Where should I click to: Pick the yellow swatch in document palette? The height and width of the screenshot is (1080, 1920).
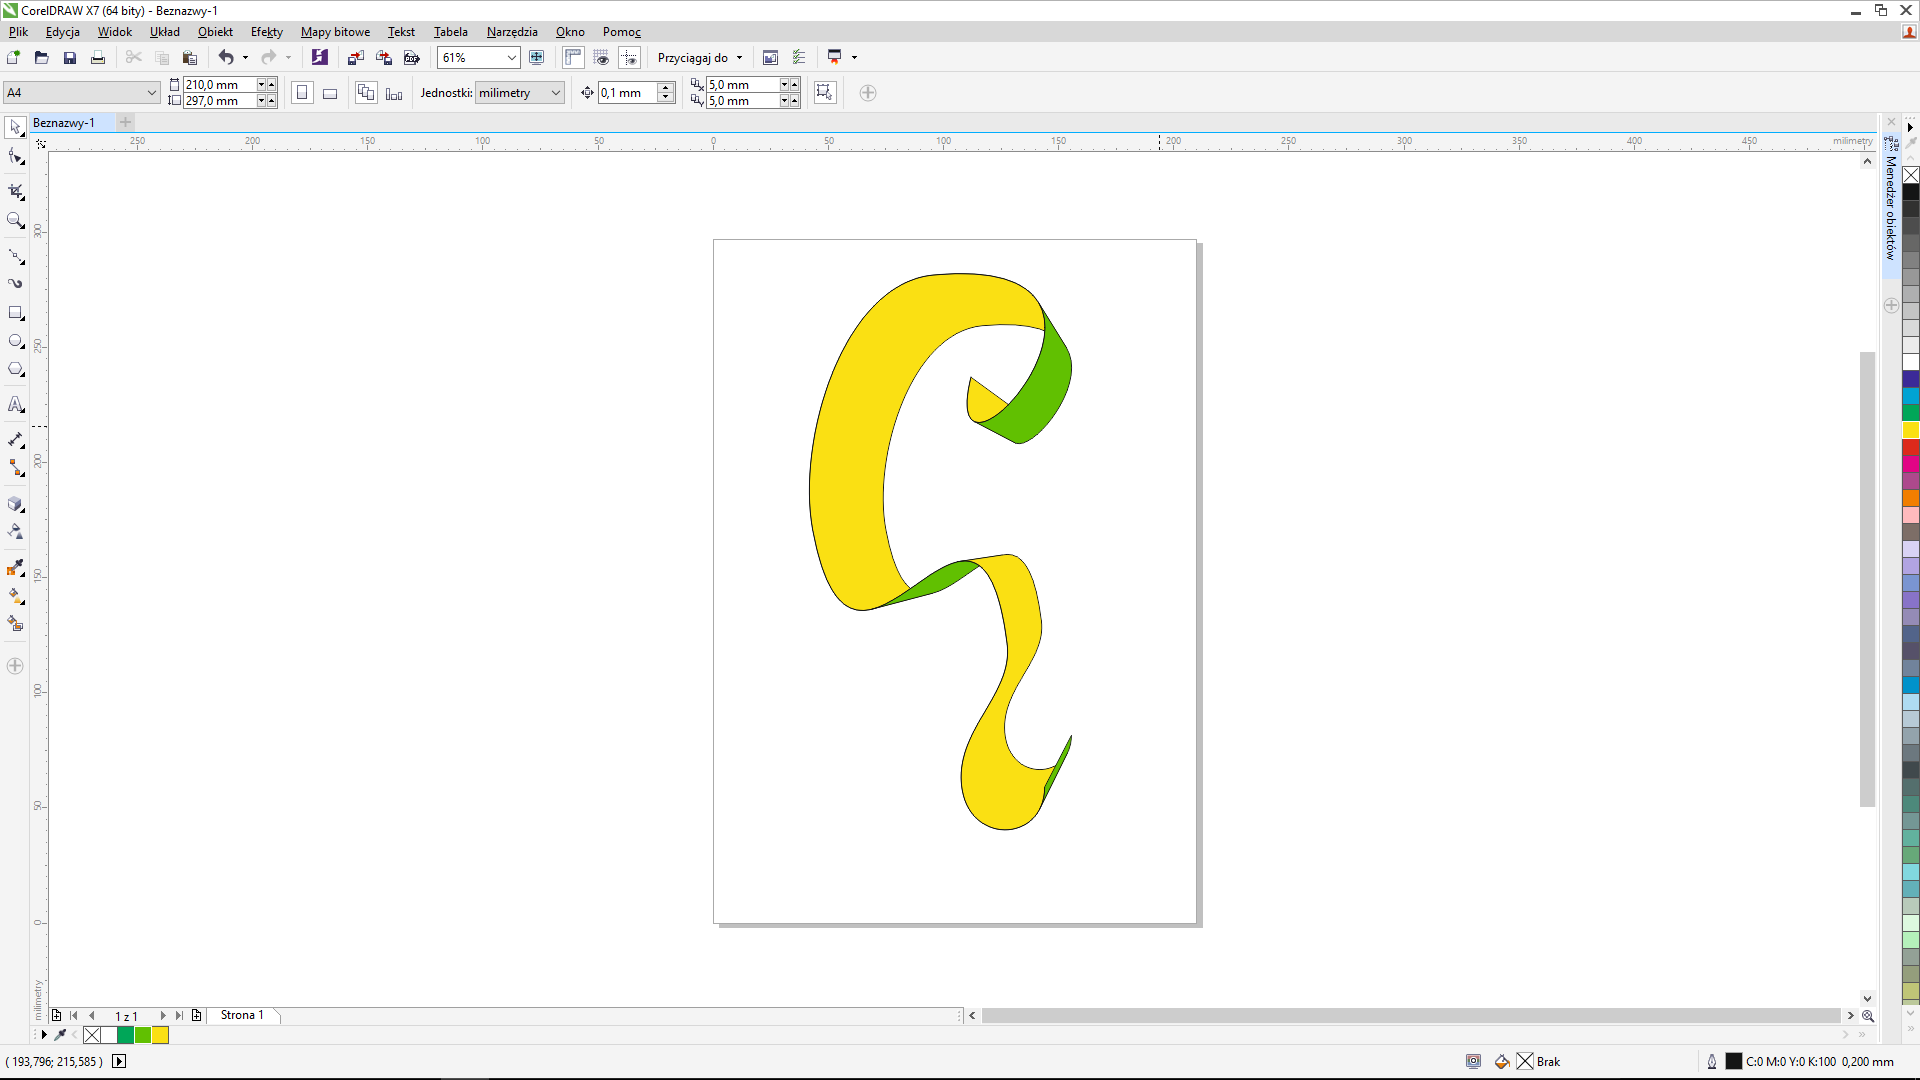[160, 1035]
